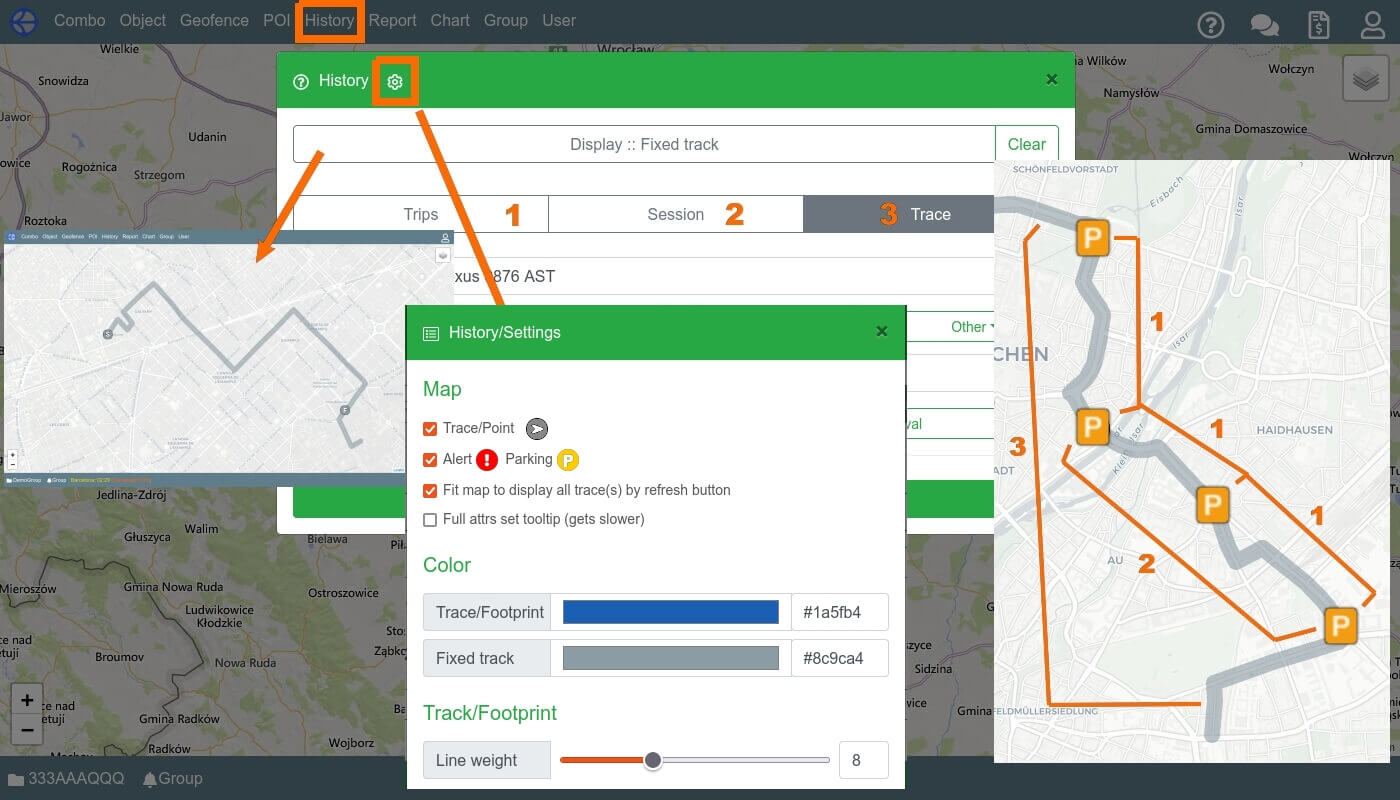The image size is (1400, 800).
Task: Open the chat messages icon
Action: point(1265,24)
